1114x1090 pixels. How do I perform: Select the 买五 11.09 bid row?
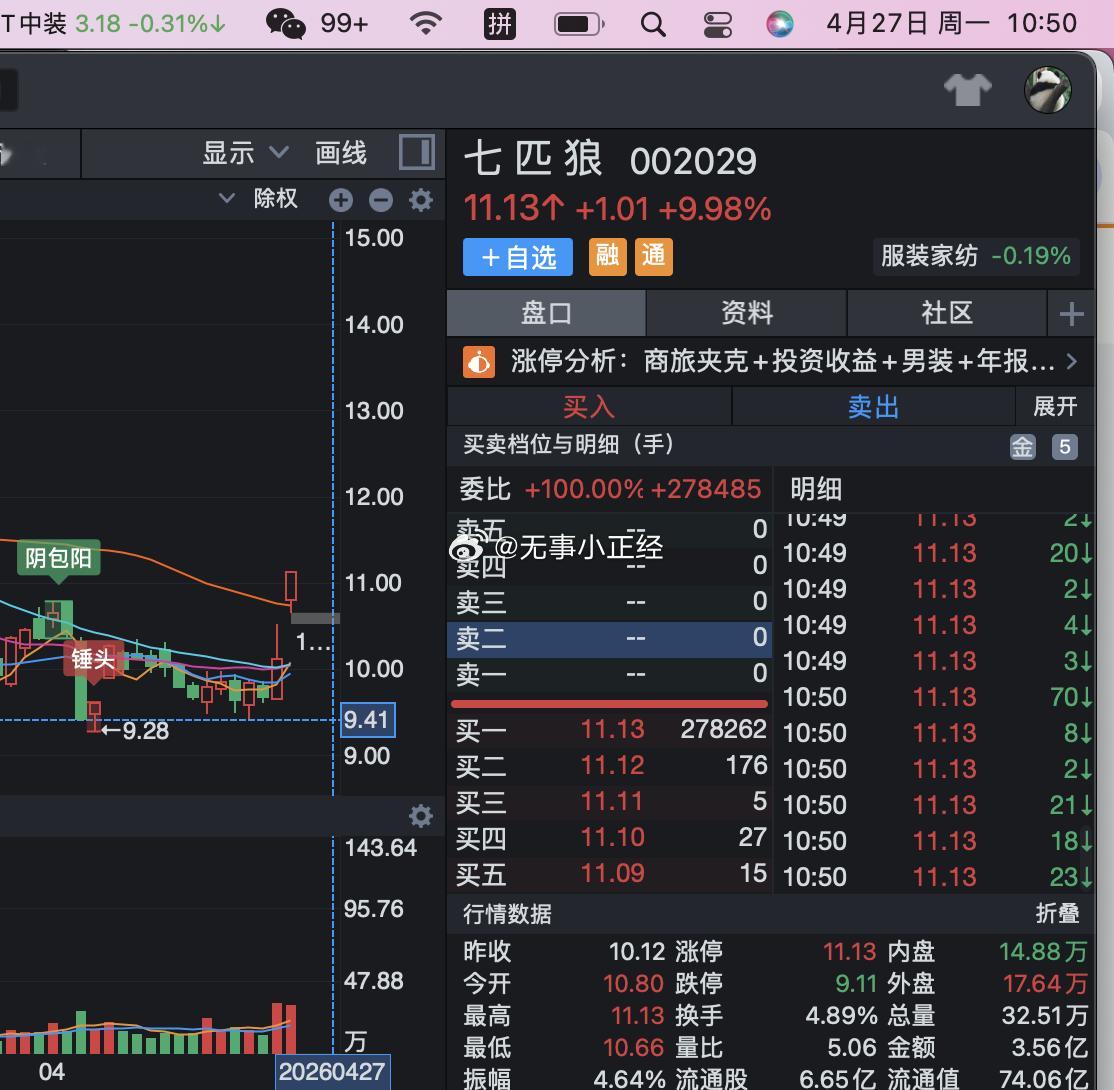pyautogui.click(x=610, y=874)
